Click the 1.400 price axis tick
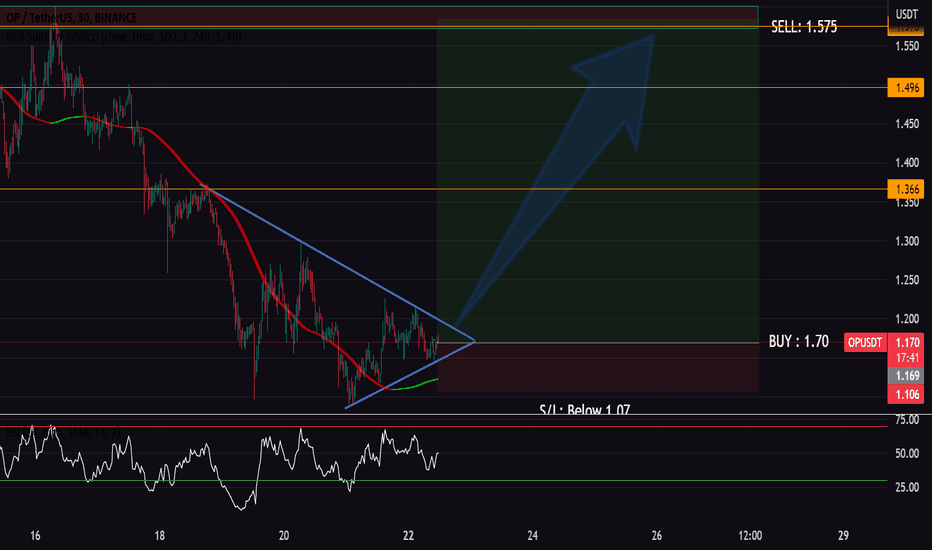 [907, 162]
